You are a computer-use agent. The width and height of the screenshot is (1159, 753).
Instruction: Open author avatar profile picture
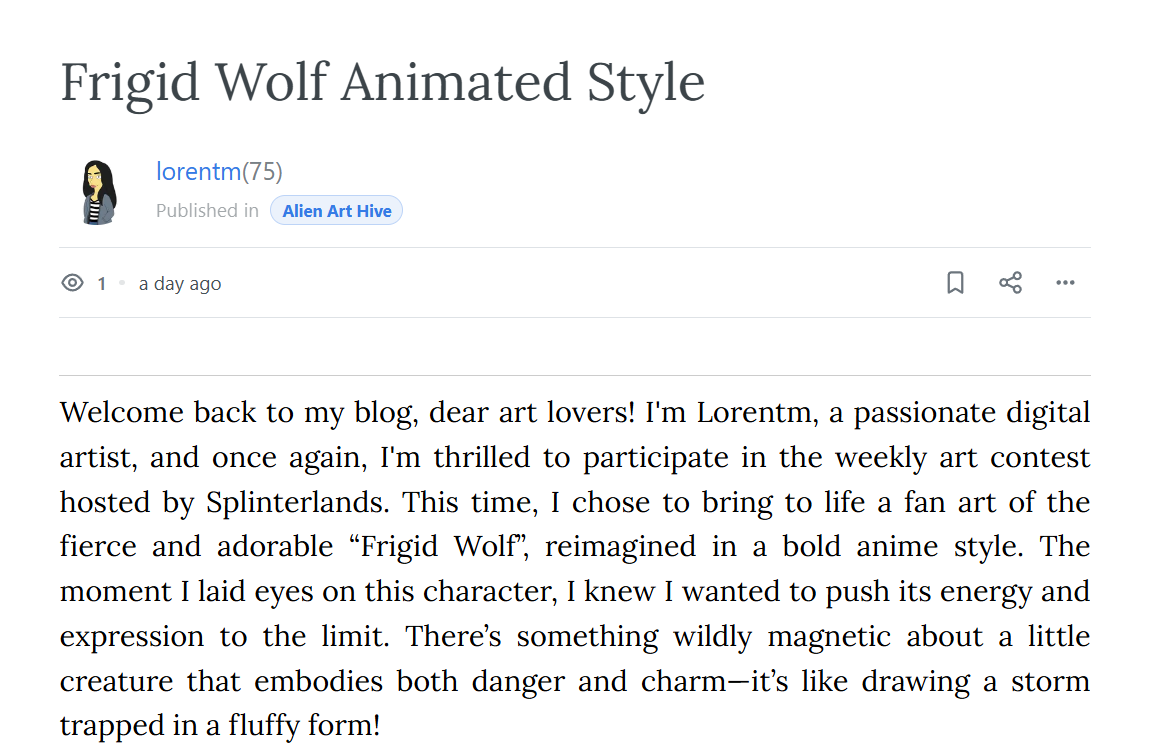coord(99,192)
